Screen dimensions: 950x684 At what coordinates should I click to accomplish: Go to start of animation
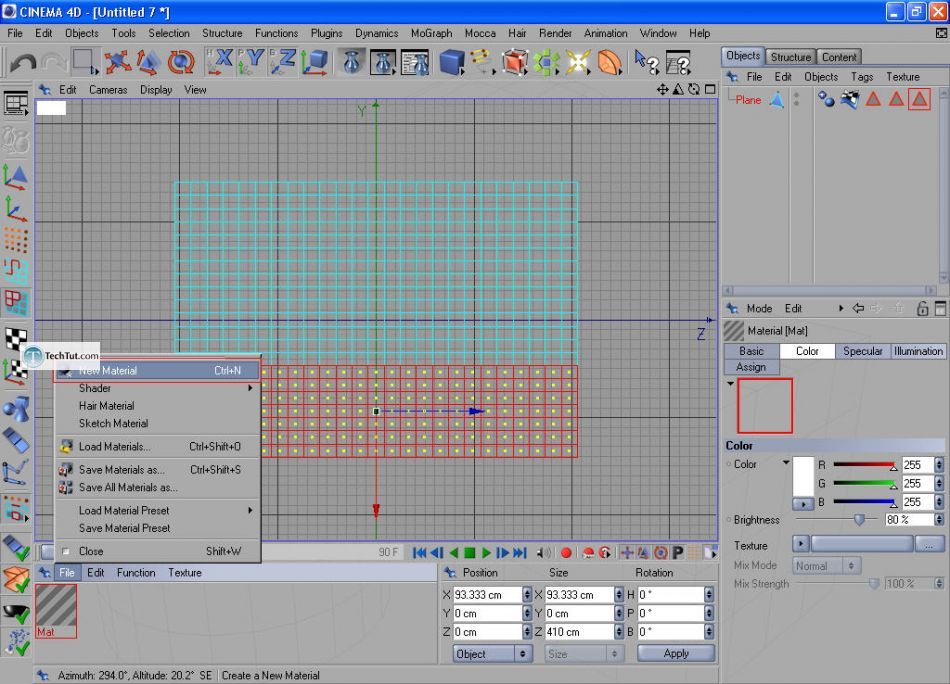(x=419, y=553)
